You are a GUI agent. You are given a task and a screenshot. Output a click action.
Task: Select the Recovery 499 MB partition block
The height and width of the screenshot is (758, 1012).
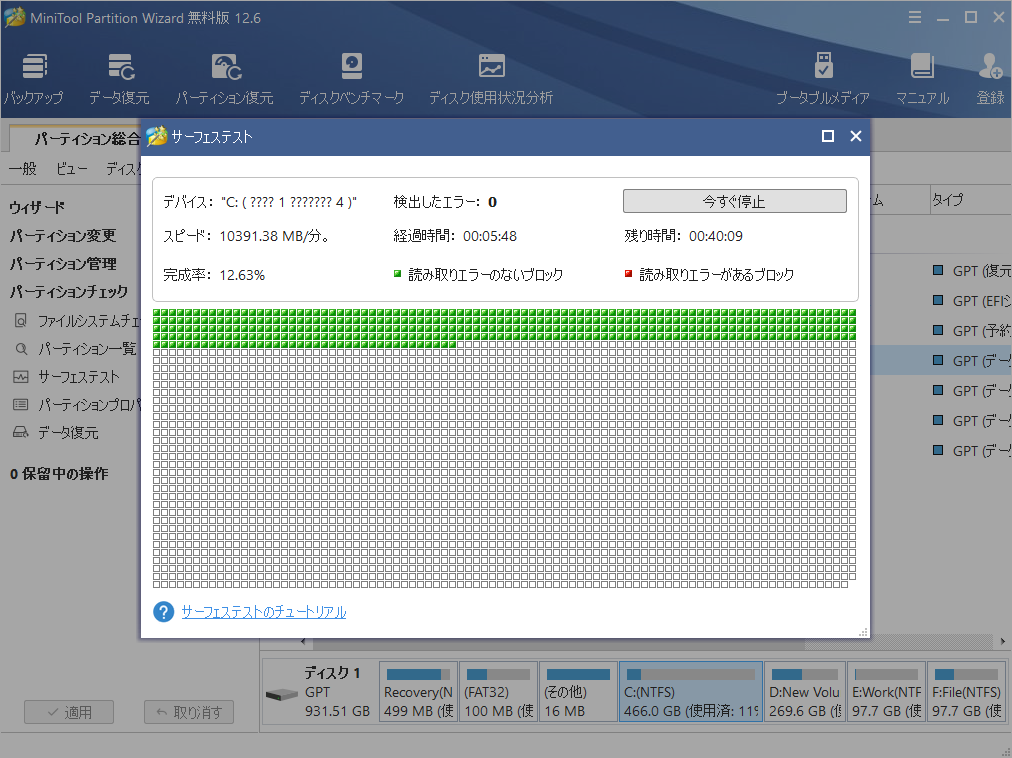coord(418,691)
